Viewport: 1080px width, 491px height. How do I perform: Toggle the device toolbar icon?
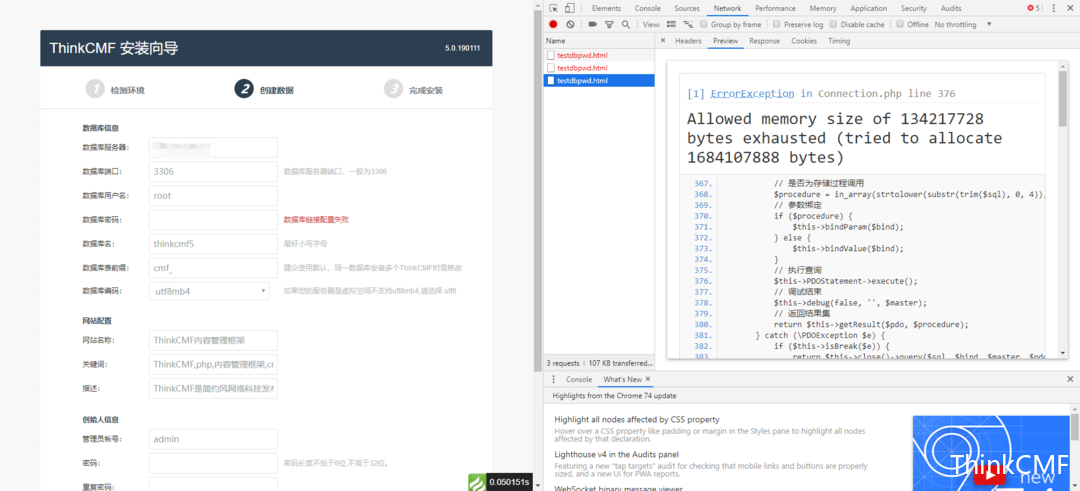(x=570, y=8)
